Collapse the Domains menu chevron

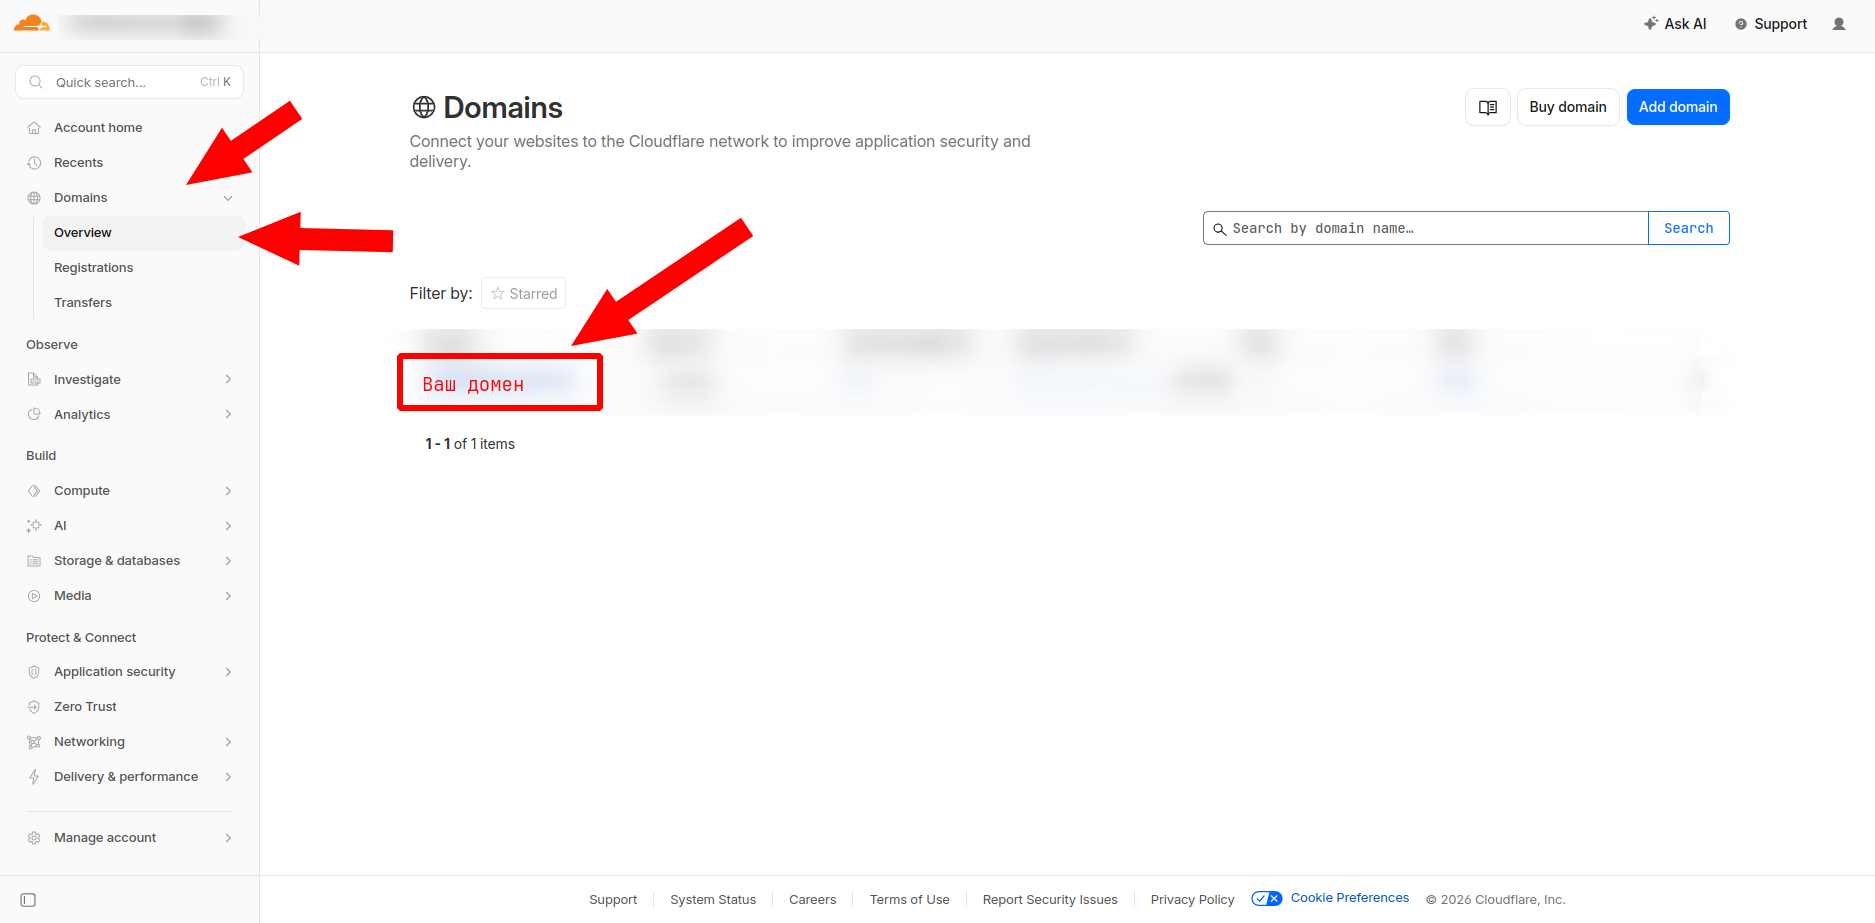click(x=228, y=198)
